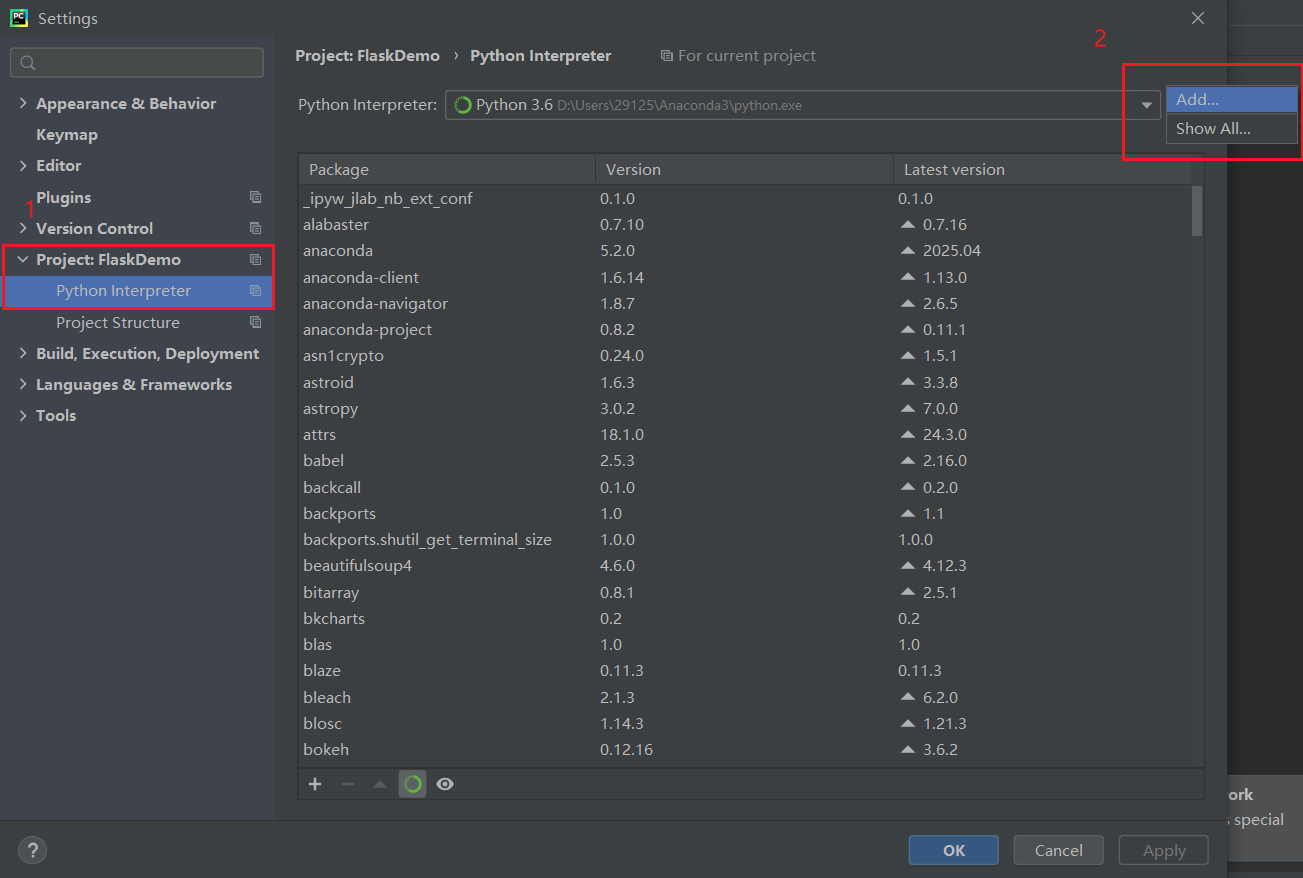Select the bitarray package row
Screen dimensions: 1303x878
pos(745,592)
